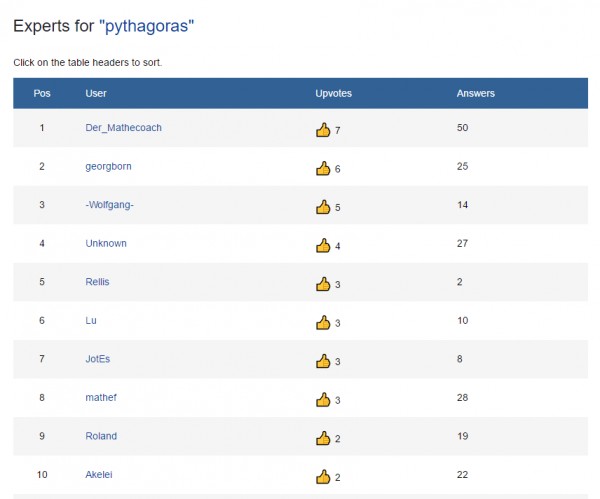Click thumbs-up icon in Der_Mathecoach row

coord(323,130)
